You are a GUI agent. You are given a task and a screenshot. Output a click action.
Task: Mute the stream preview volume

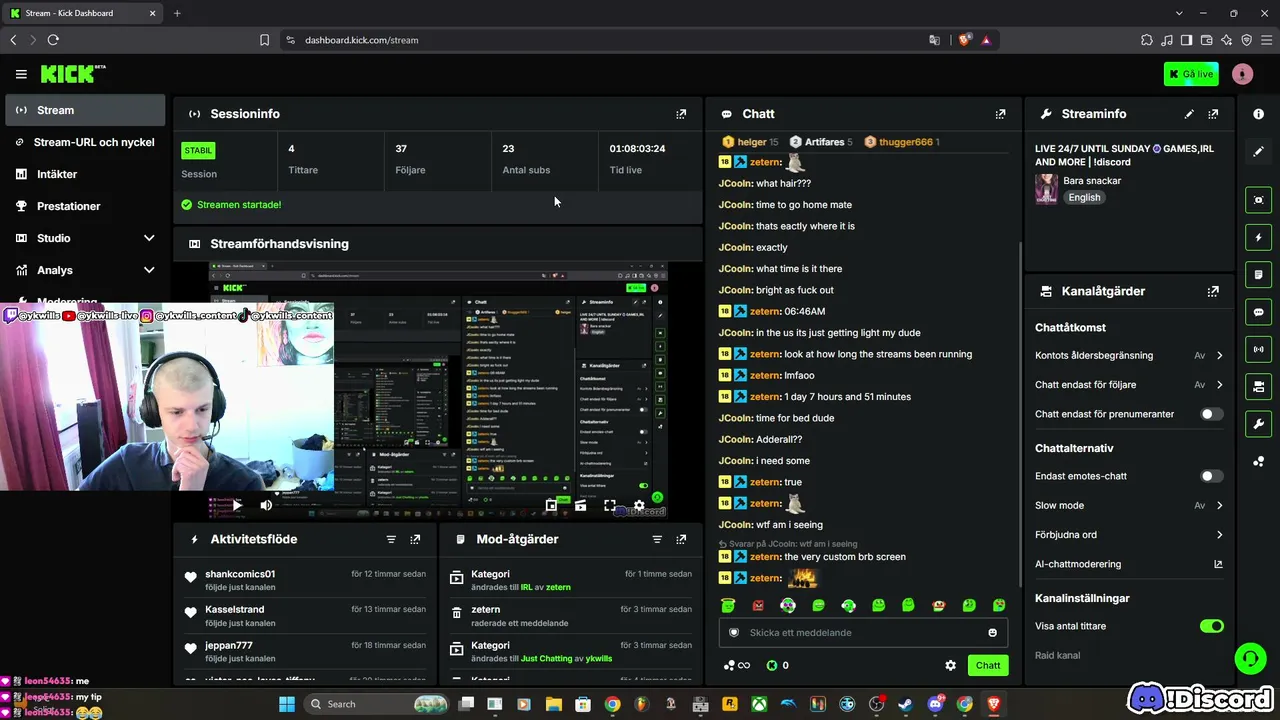pos(266,505)
